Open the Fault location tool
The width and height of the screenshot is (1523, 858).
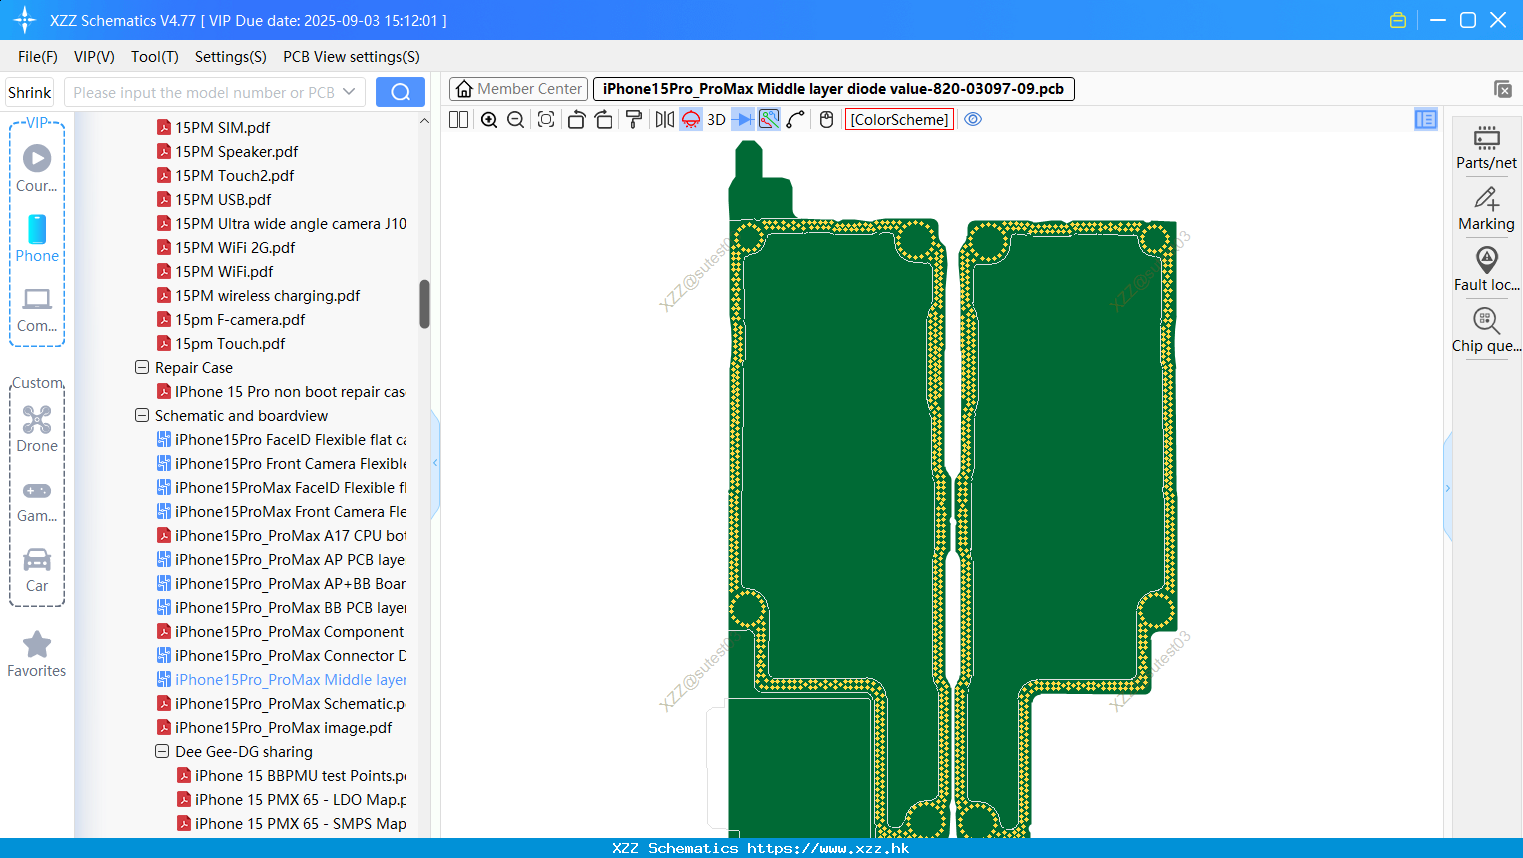tap(1486, 270)
